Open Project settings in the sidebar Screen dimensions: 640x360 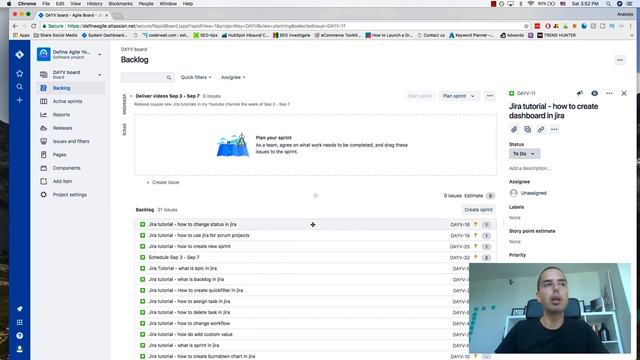(70, 195)
